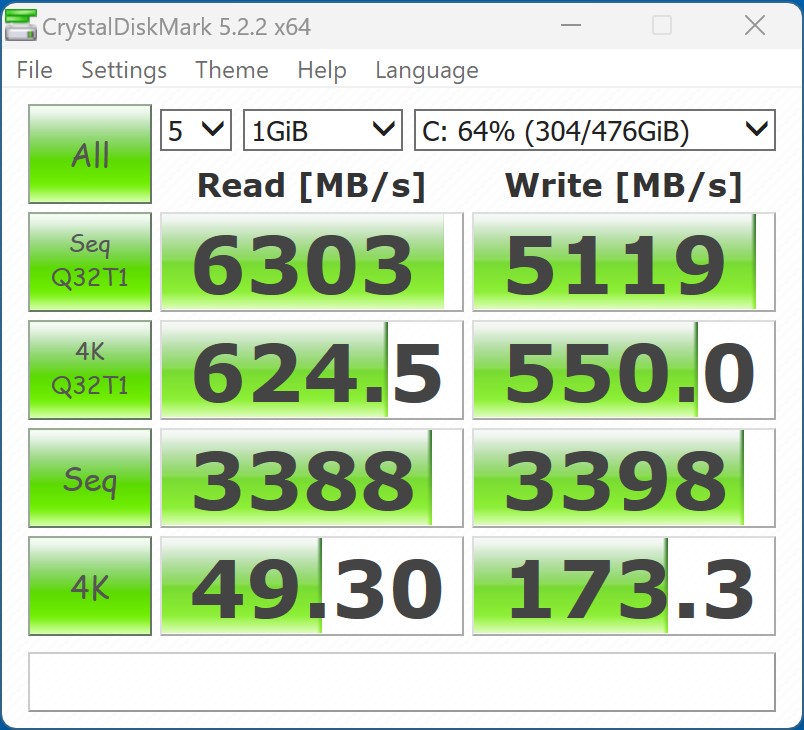This screenshot has width=804, height=730.
Task: Click the Seq Q32T1 write result 5119
Action: point(624,262)
